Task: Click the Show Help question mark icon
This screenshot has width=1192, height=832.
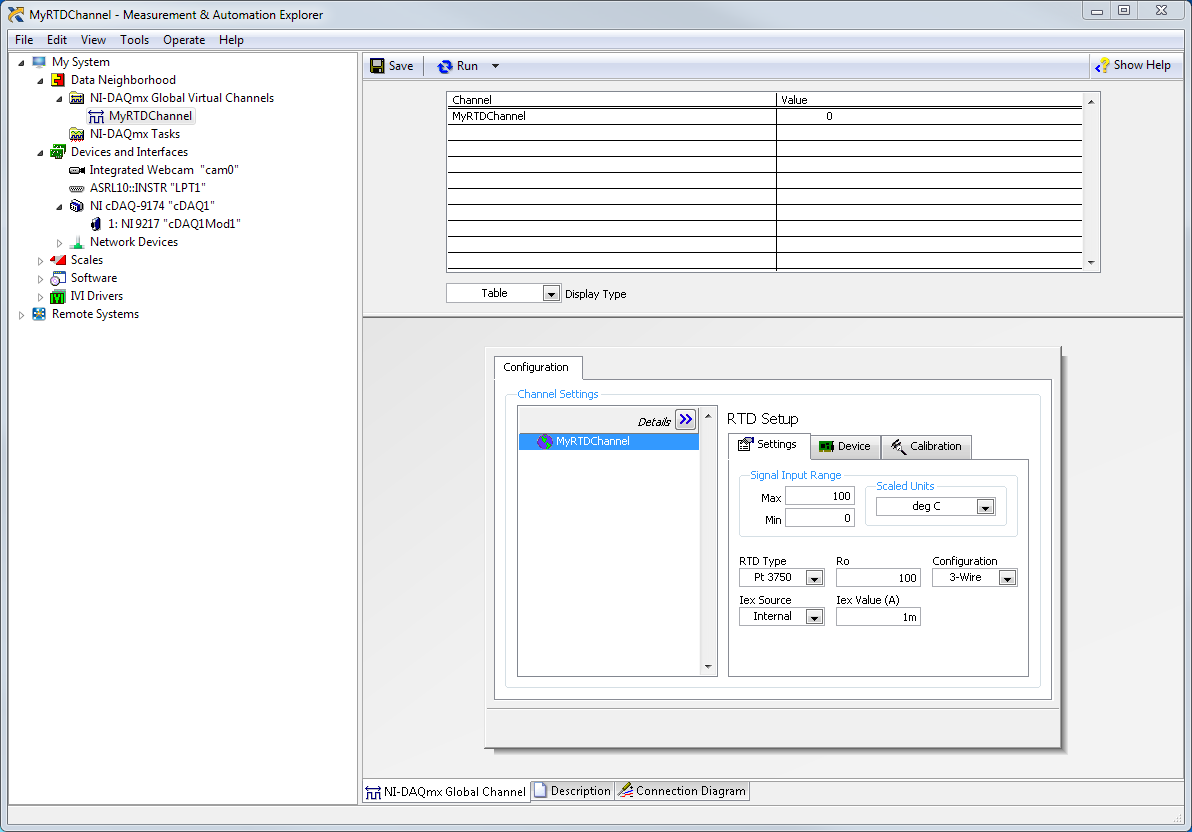Action: click(x=1102, y=66)
